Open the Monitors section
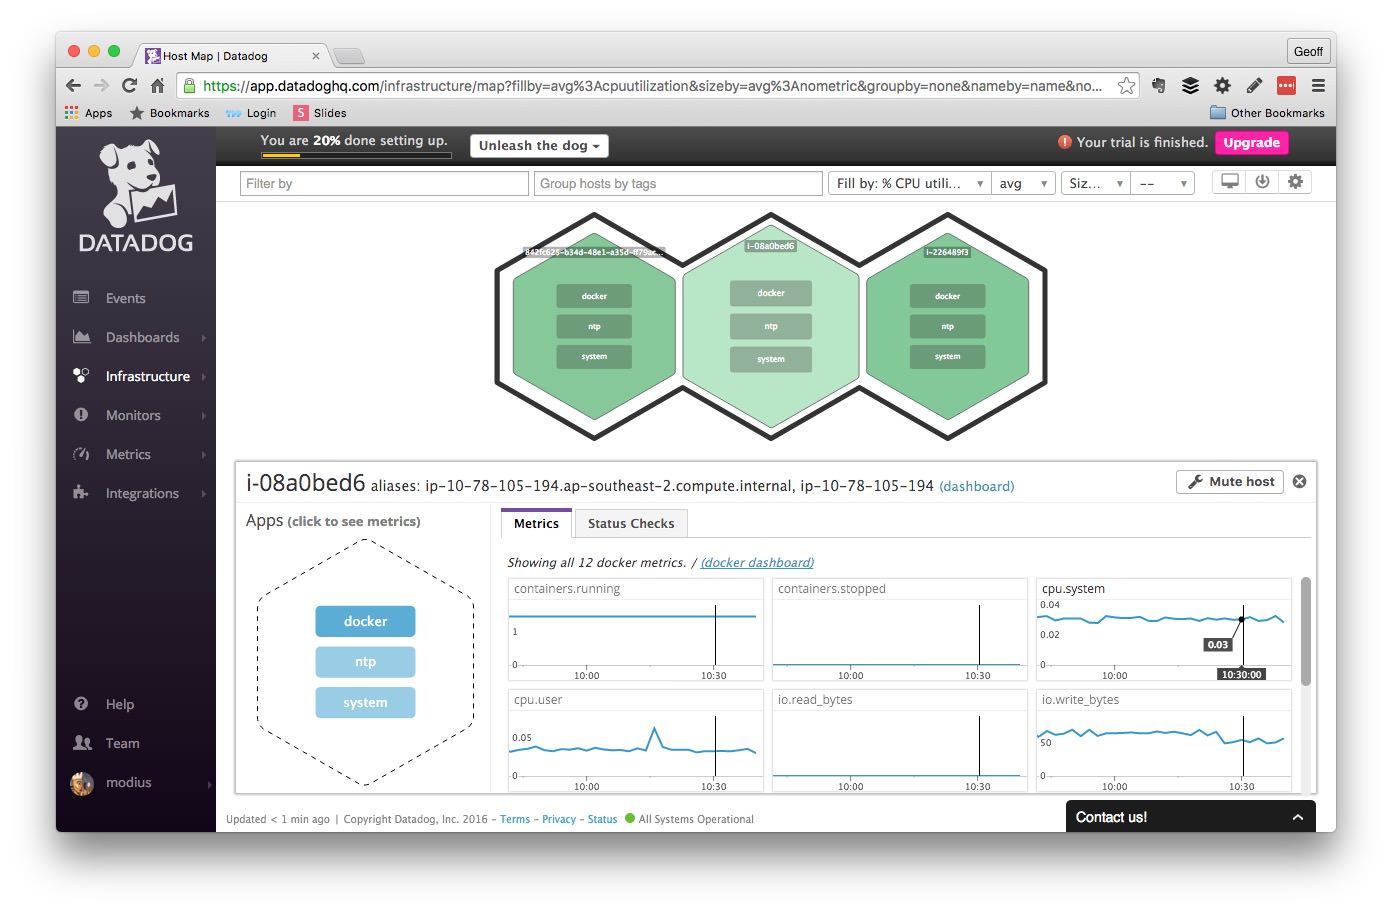The image size is (1392, 912). (x=133, y=415)
